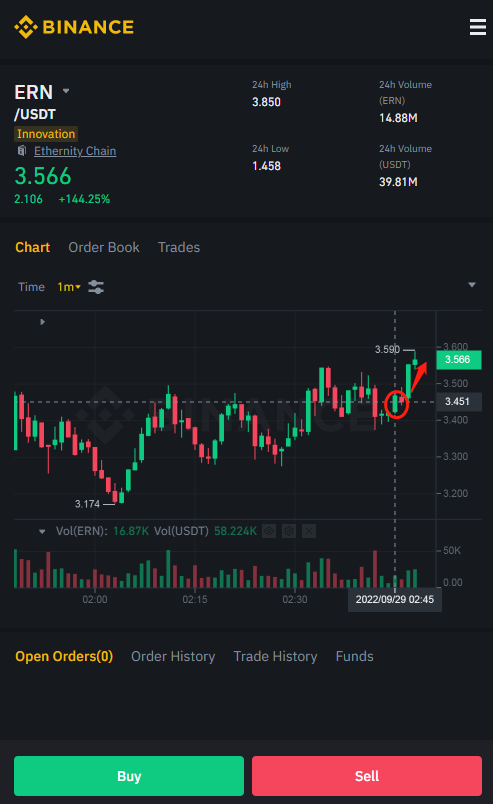Click the +144.25% change text
This screenshot has width=493, height=804.
tap(84, 199)
